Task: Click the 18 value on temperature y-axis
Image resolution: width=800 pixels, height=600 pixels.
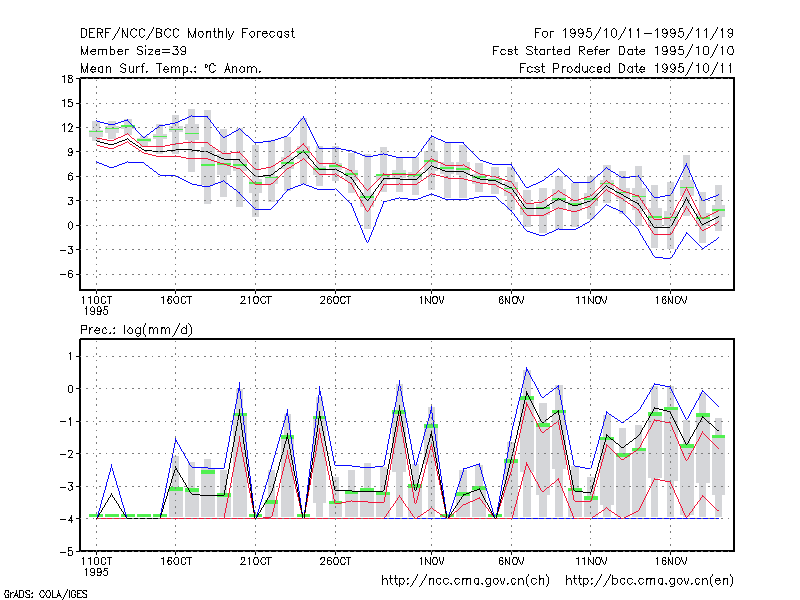Action: [67, 79]
